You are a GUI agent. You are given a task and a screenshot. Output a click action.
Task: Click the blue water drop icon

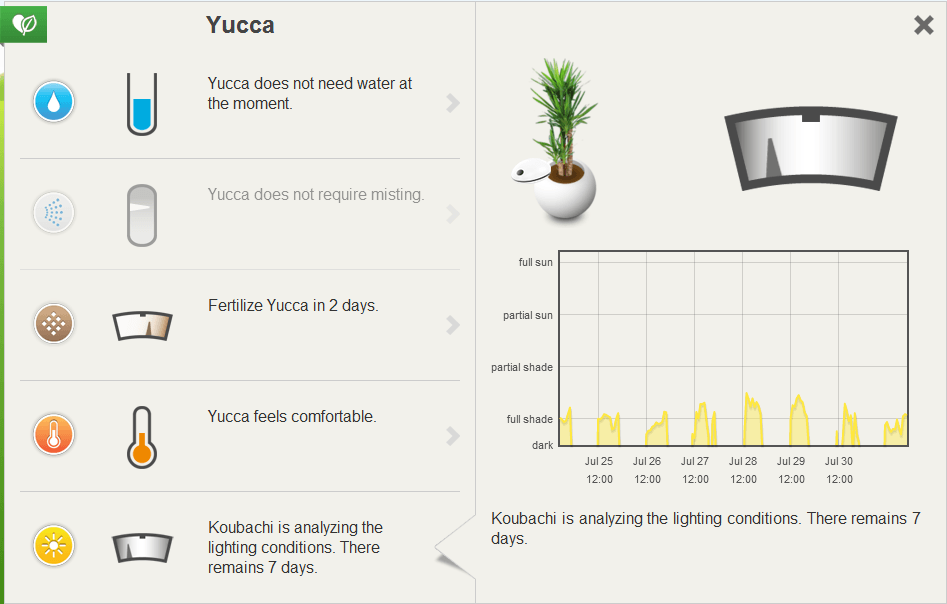coord(54,101)
